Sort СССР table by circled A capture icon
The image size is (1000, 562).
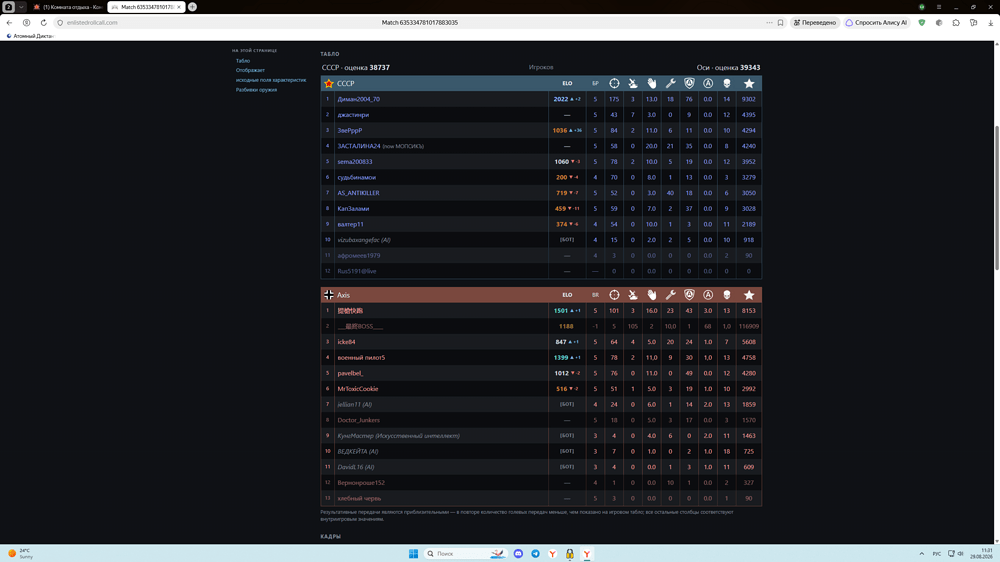point(708,84)
